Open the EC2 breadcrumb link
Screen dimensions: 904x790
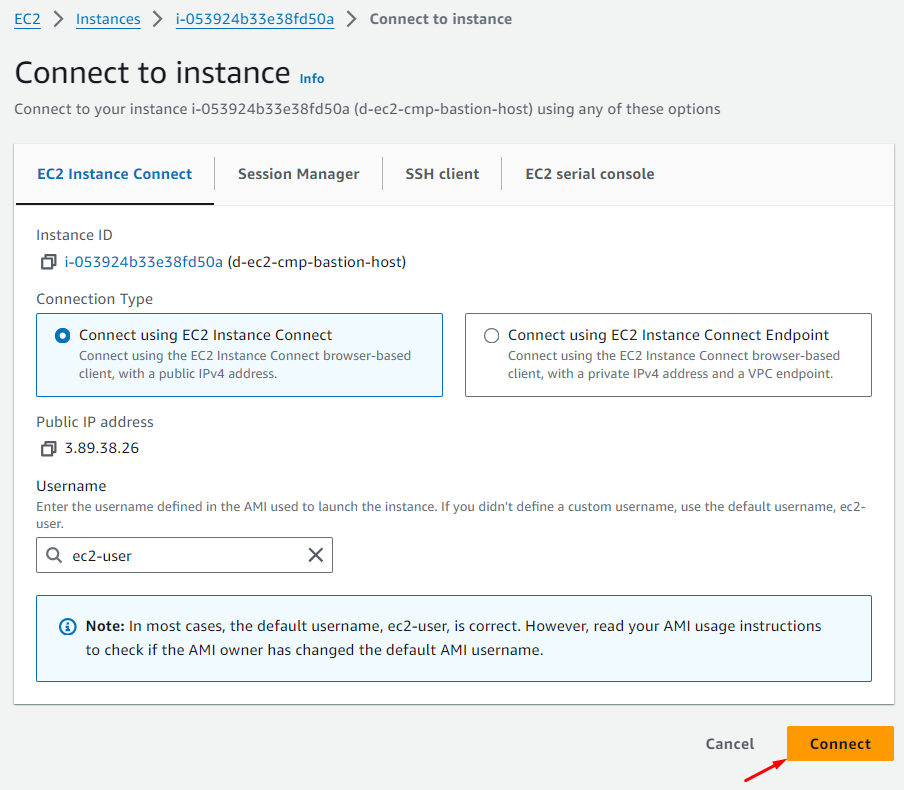[27, 19]
